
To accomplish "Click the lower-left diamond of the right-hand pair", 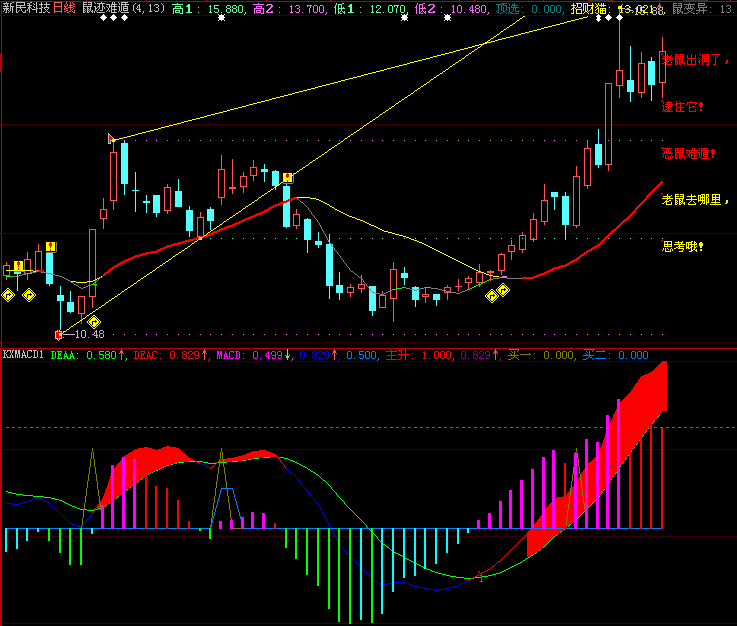I will 492,296.
